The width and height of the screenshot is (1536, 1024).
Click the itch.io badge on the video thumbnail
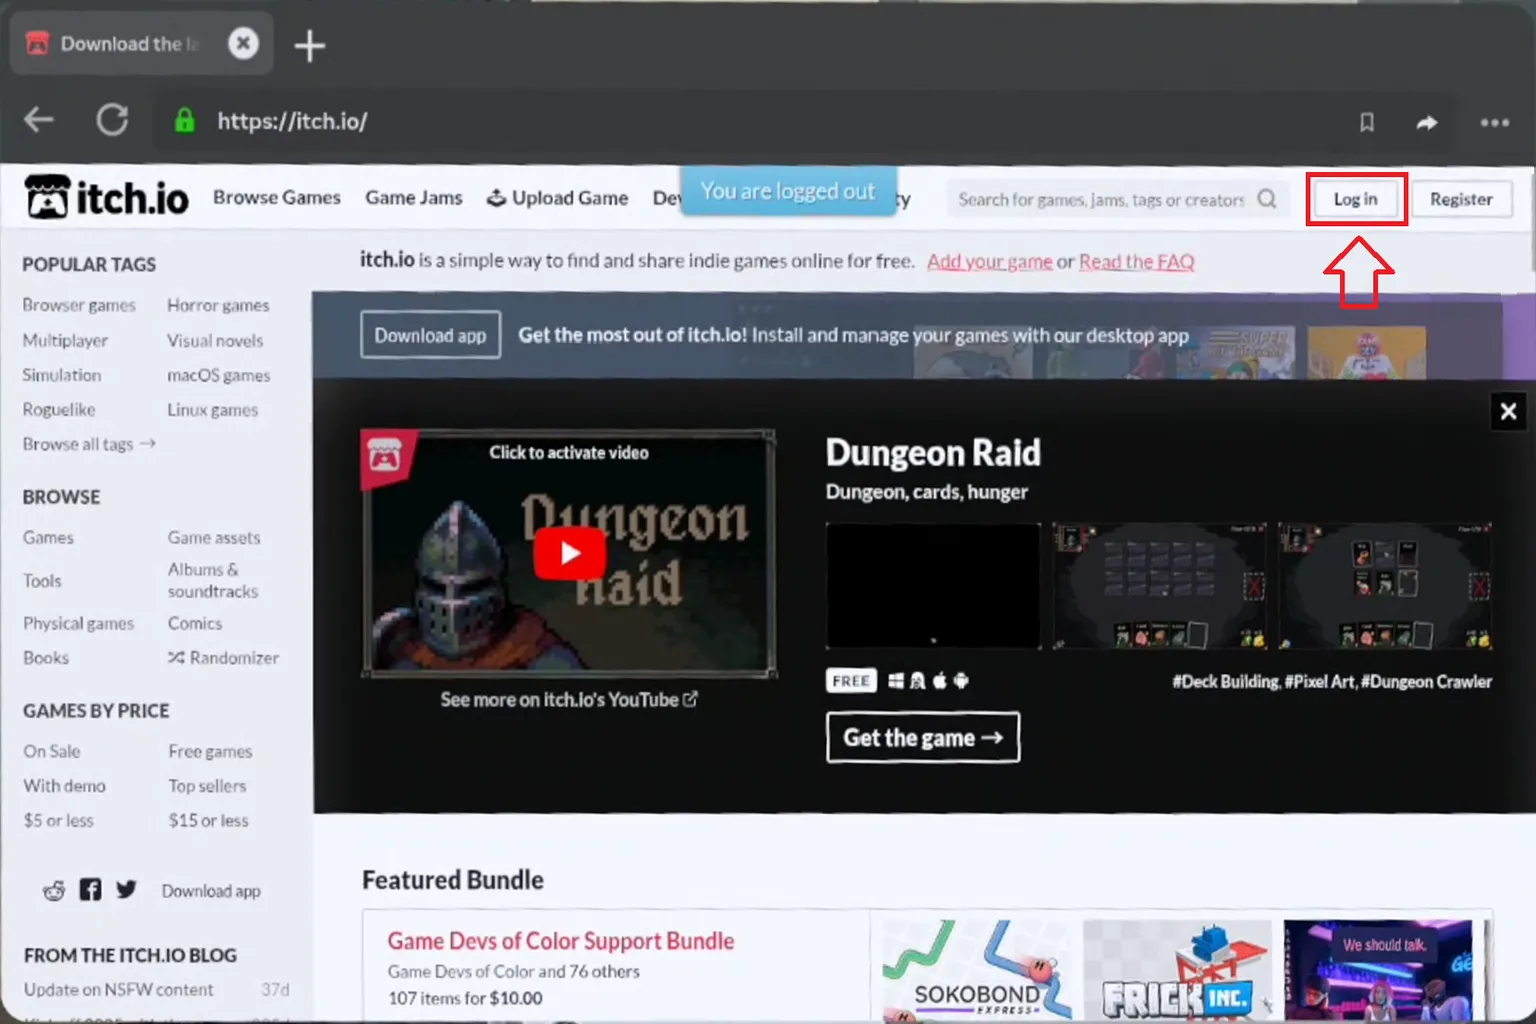point(385,457)
